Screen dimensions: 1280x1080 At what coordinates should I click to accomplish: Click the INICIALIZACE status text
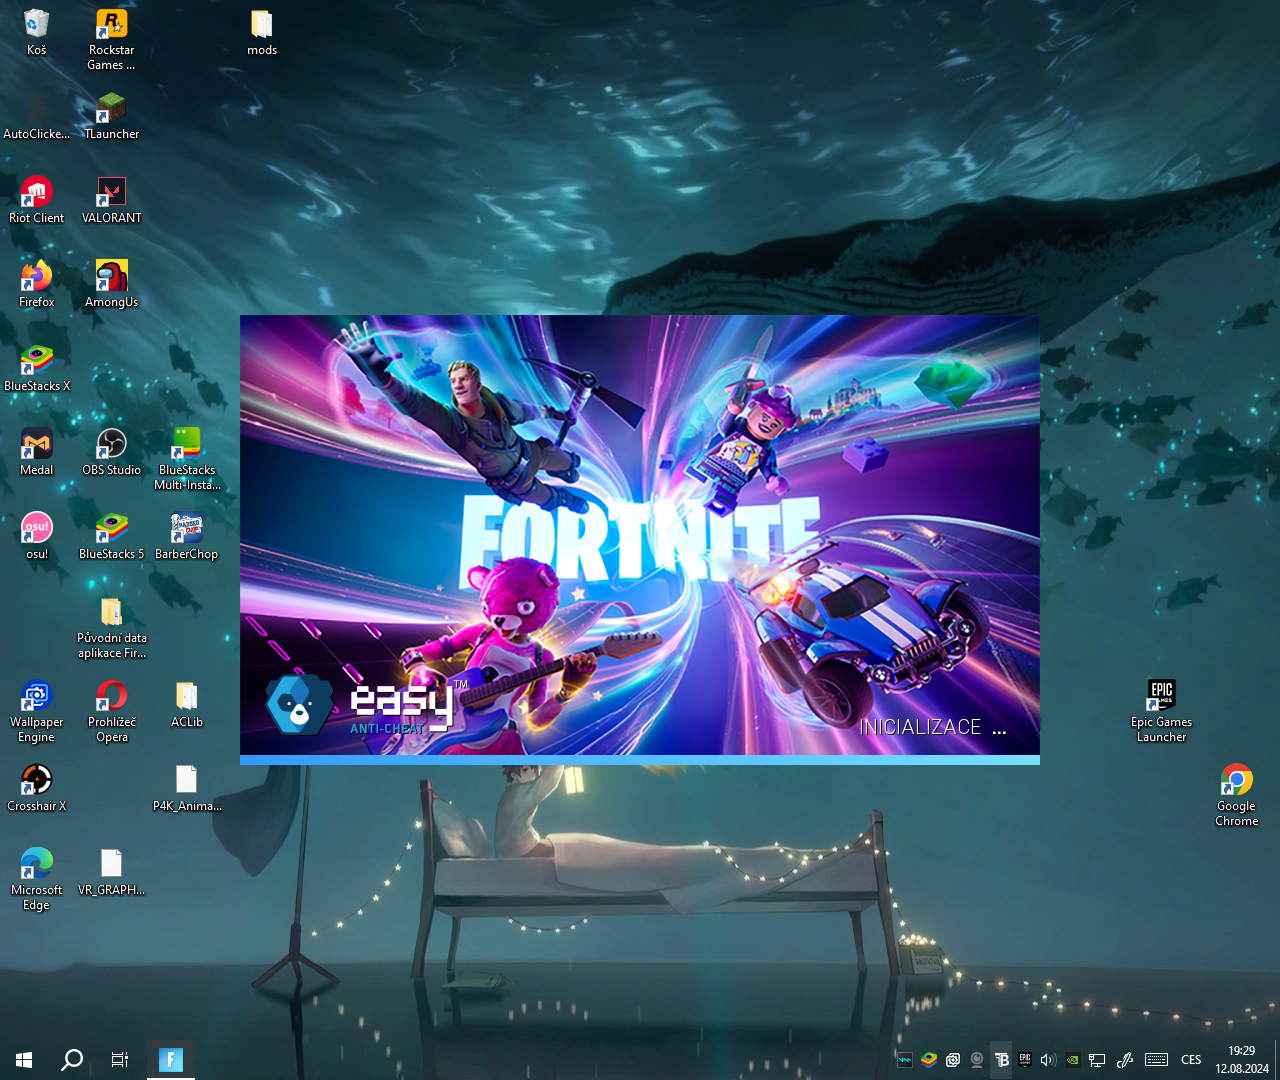click(932, 727)
